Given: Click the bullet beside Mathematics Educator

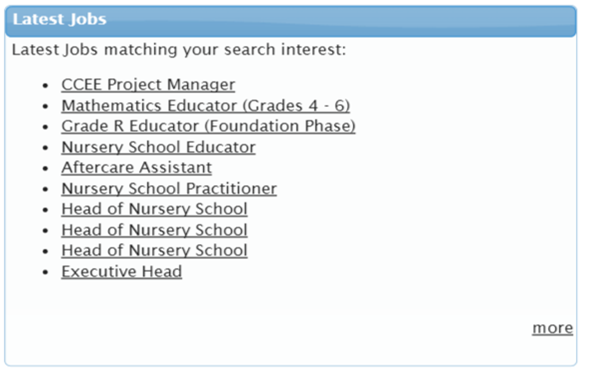Looking at the screenshot, I should [x=46, y=106].
